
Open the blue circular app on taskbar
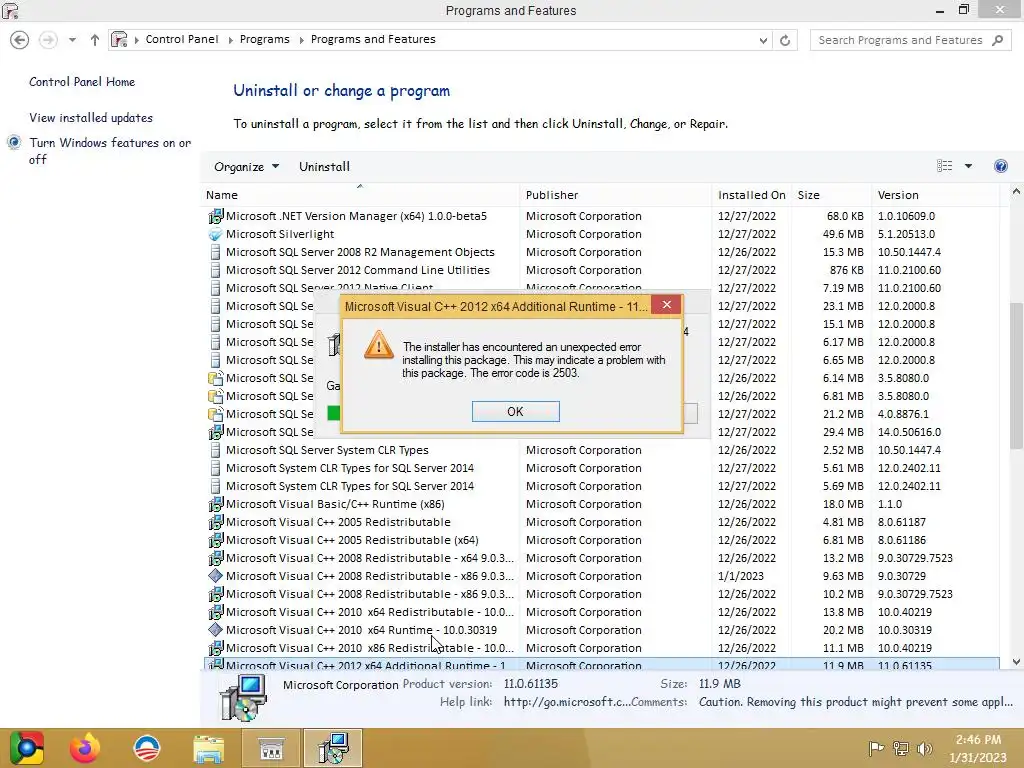click(x=146, y=748)
